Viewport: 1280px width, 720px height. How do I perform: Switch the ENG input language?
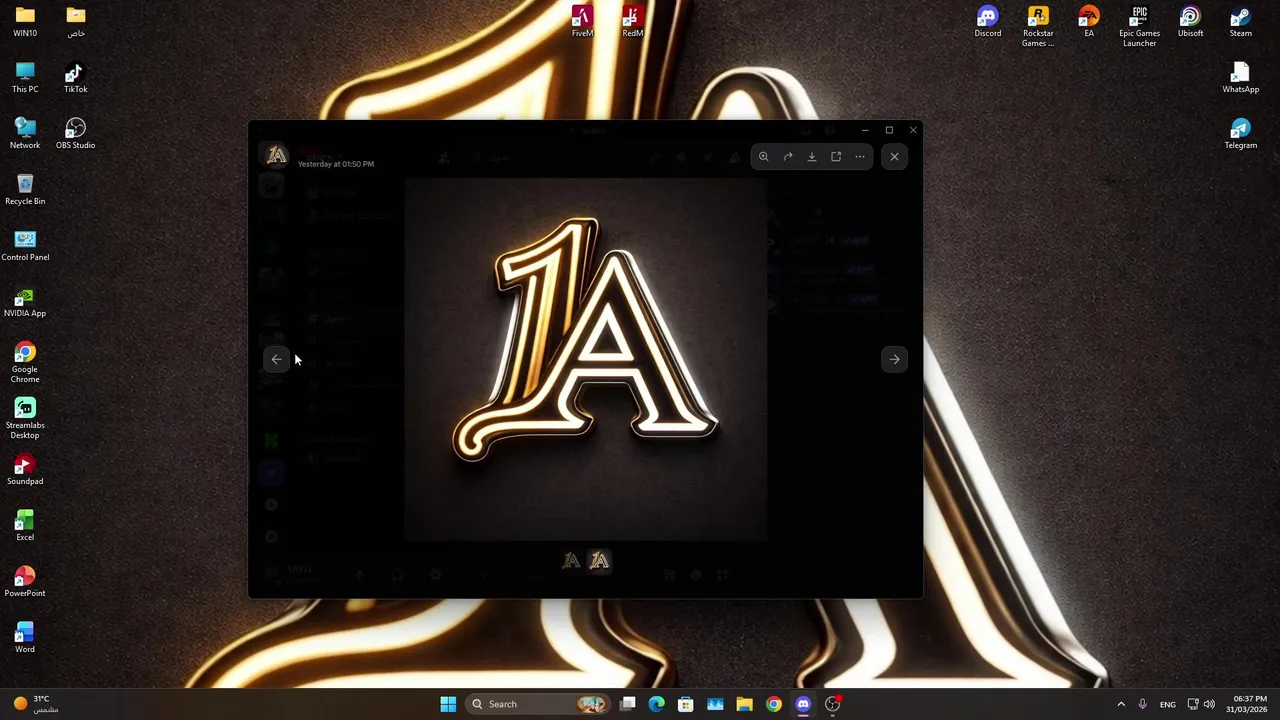[x=1168, y=704]
